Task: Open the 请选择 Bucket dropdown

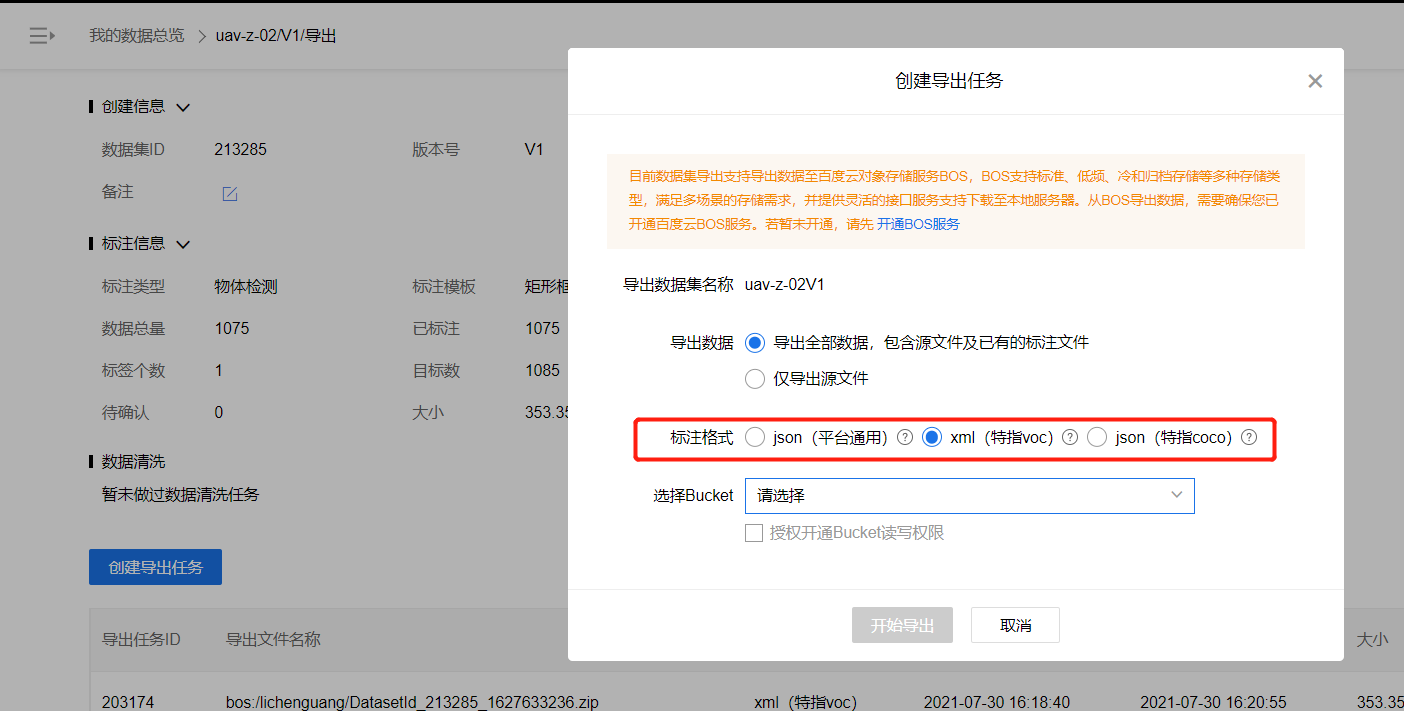Action: [x=969, y=495]
